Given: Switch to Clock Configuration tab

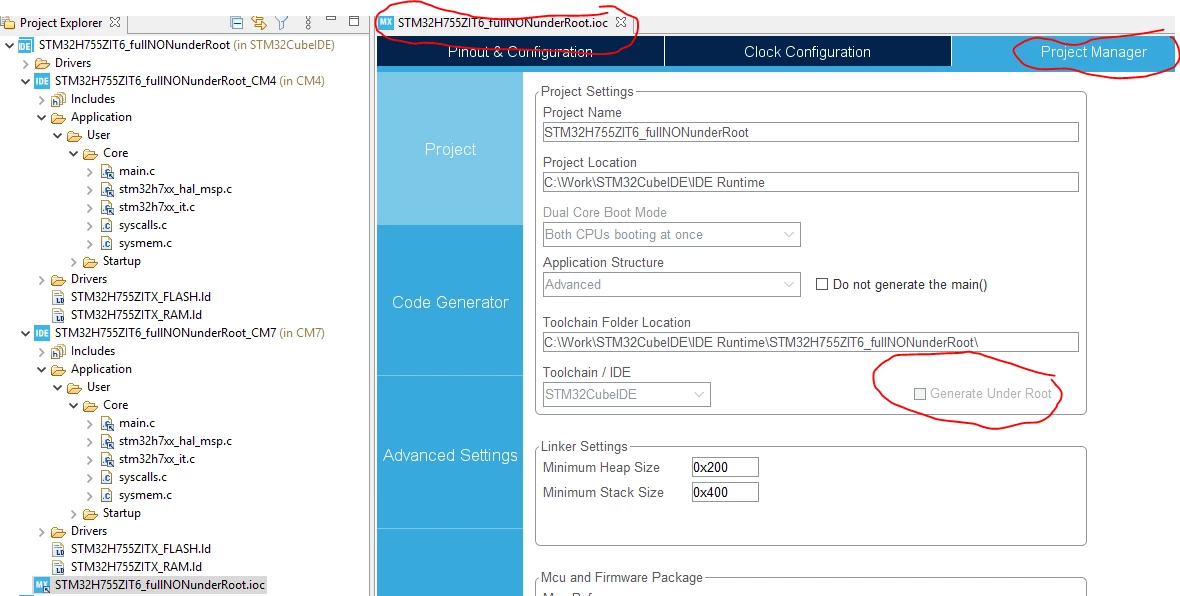Looking at the screenshot, I should [807, 52].
